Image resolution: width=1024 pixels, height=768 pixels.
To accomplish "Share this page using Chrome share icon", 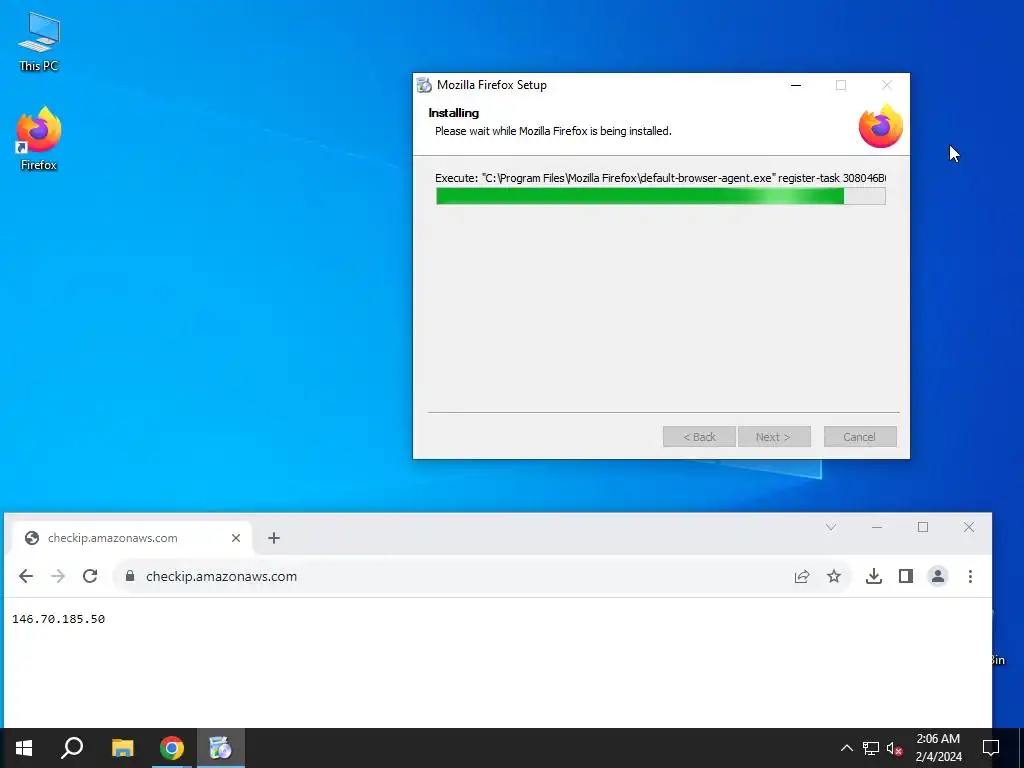I will [x=802, y=576].
